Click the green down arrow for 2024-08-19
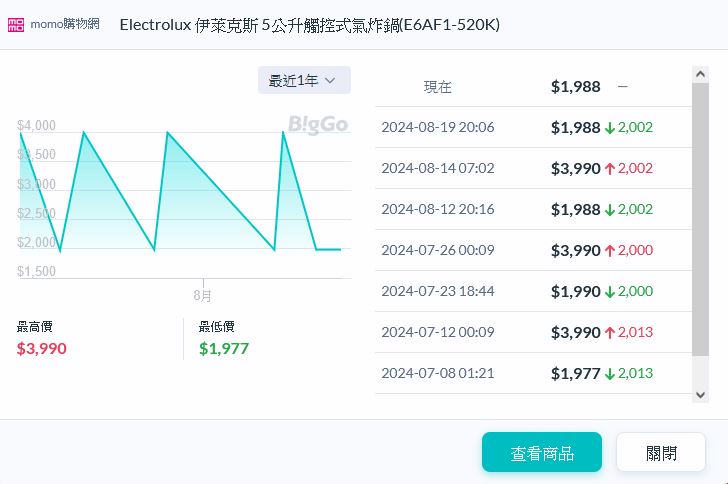The height and width of the screenshot is (484, 728). (x=610, y=128)
